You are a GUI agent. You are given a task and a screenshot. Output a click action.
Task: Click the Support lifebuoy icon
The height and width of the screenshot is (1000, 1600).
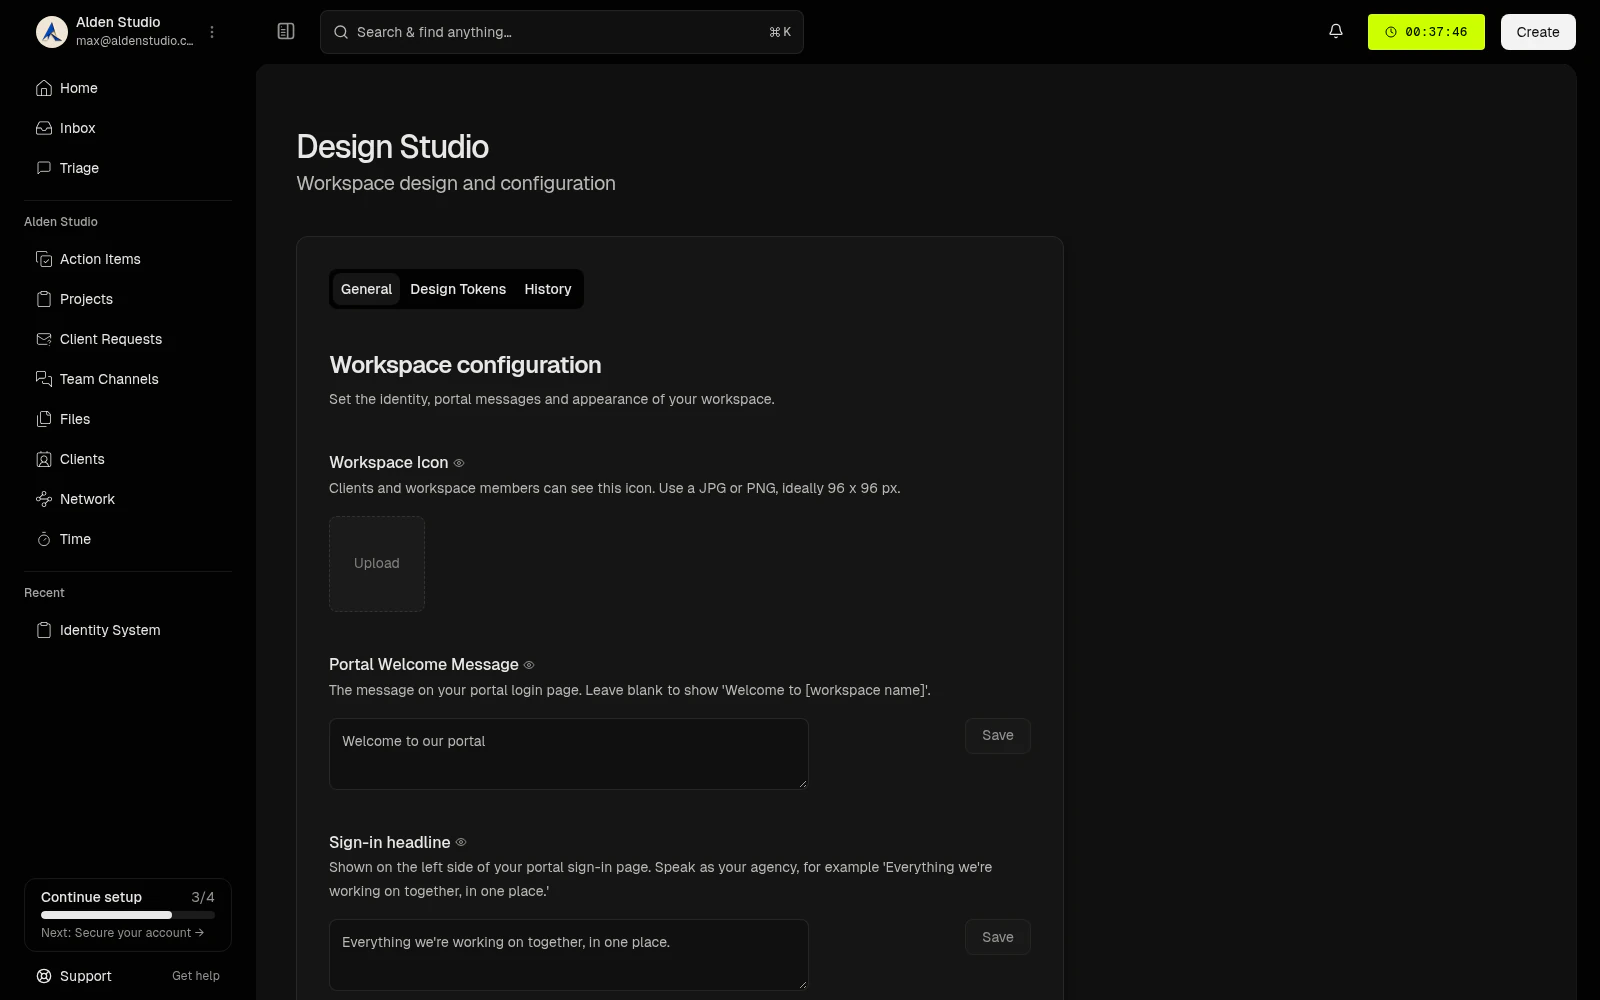[x=44, y=976]
